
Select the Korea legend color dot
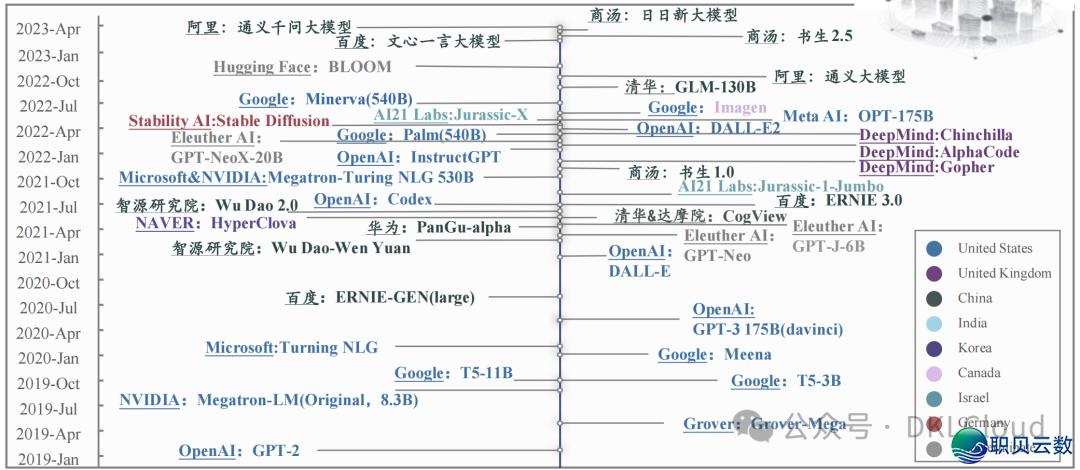(x=934, y=348)
